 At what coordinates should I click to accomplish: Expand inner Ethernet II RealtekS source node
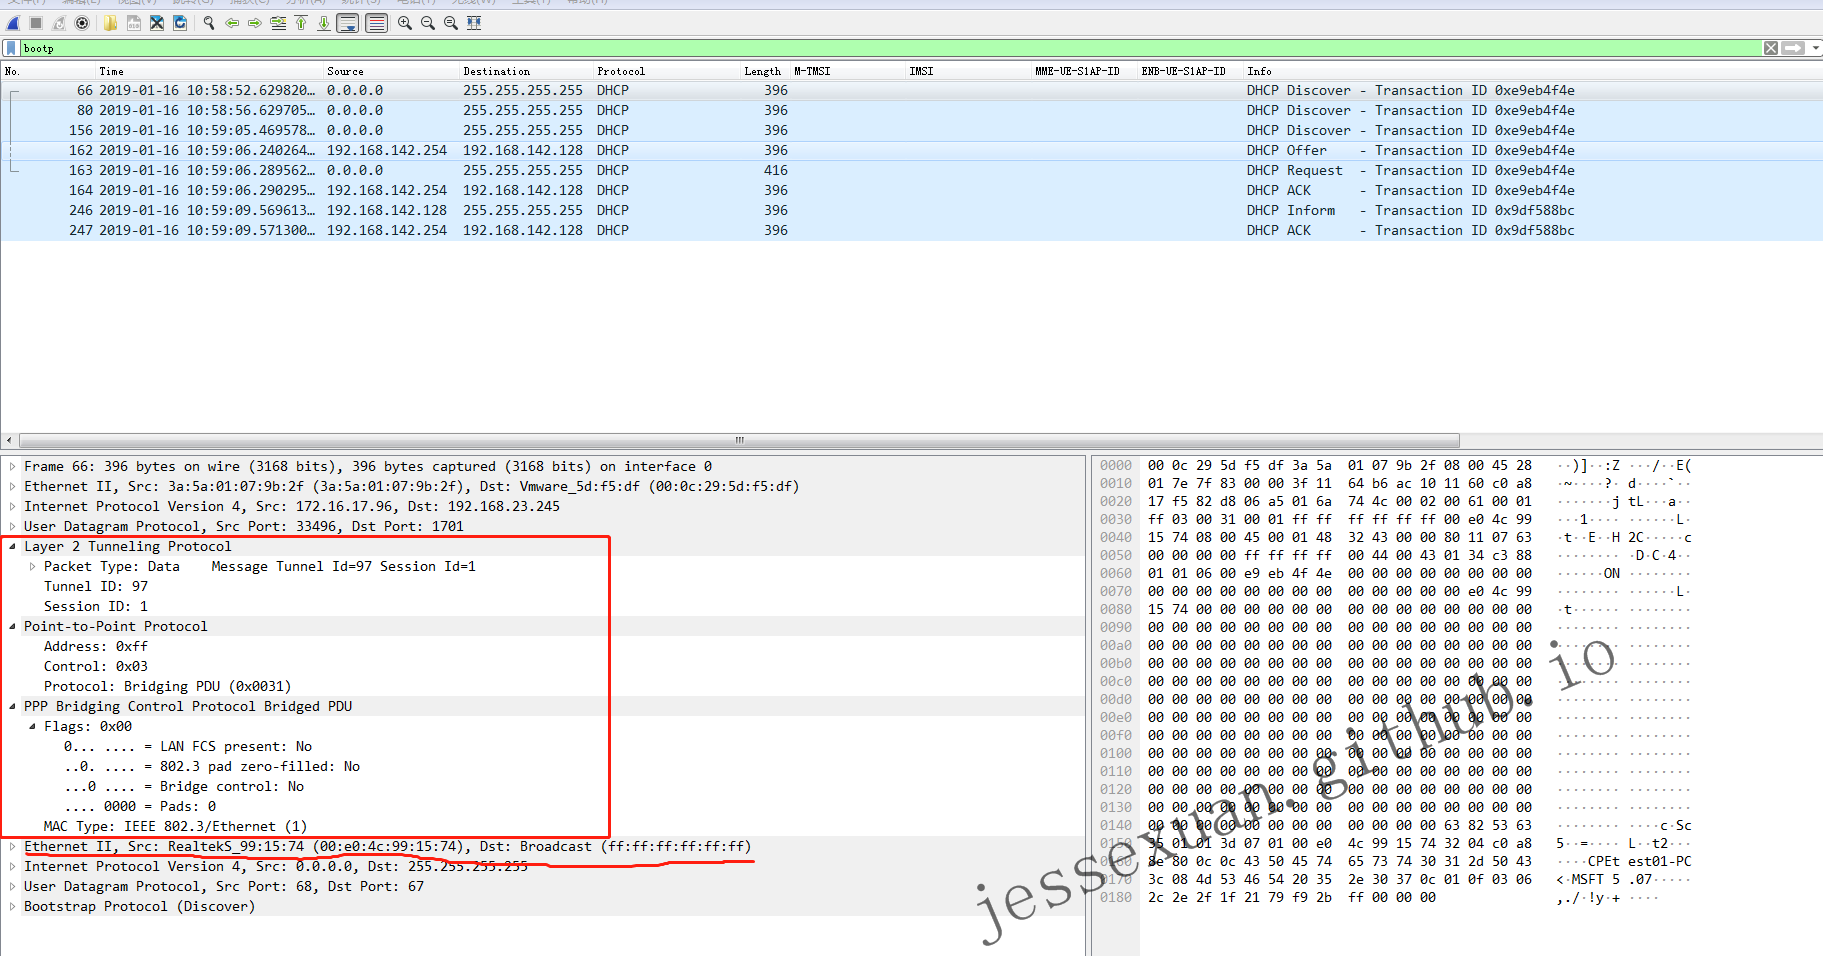(12, 846)
